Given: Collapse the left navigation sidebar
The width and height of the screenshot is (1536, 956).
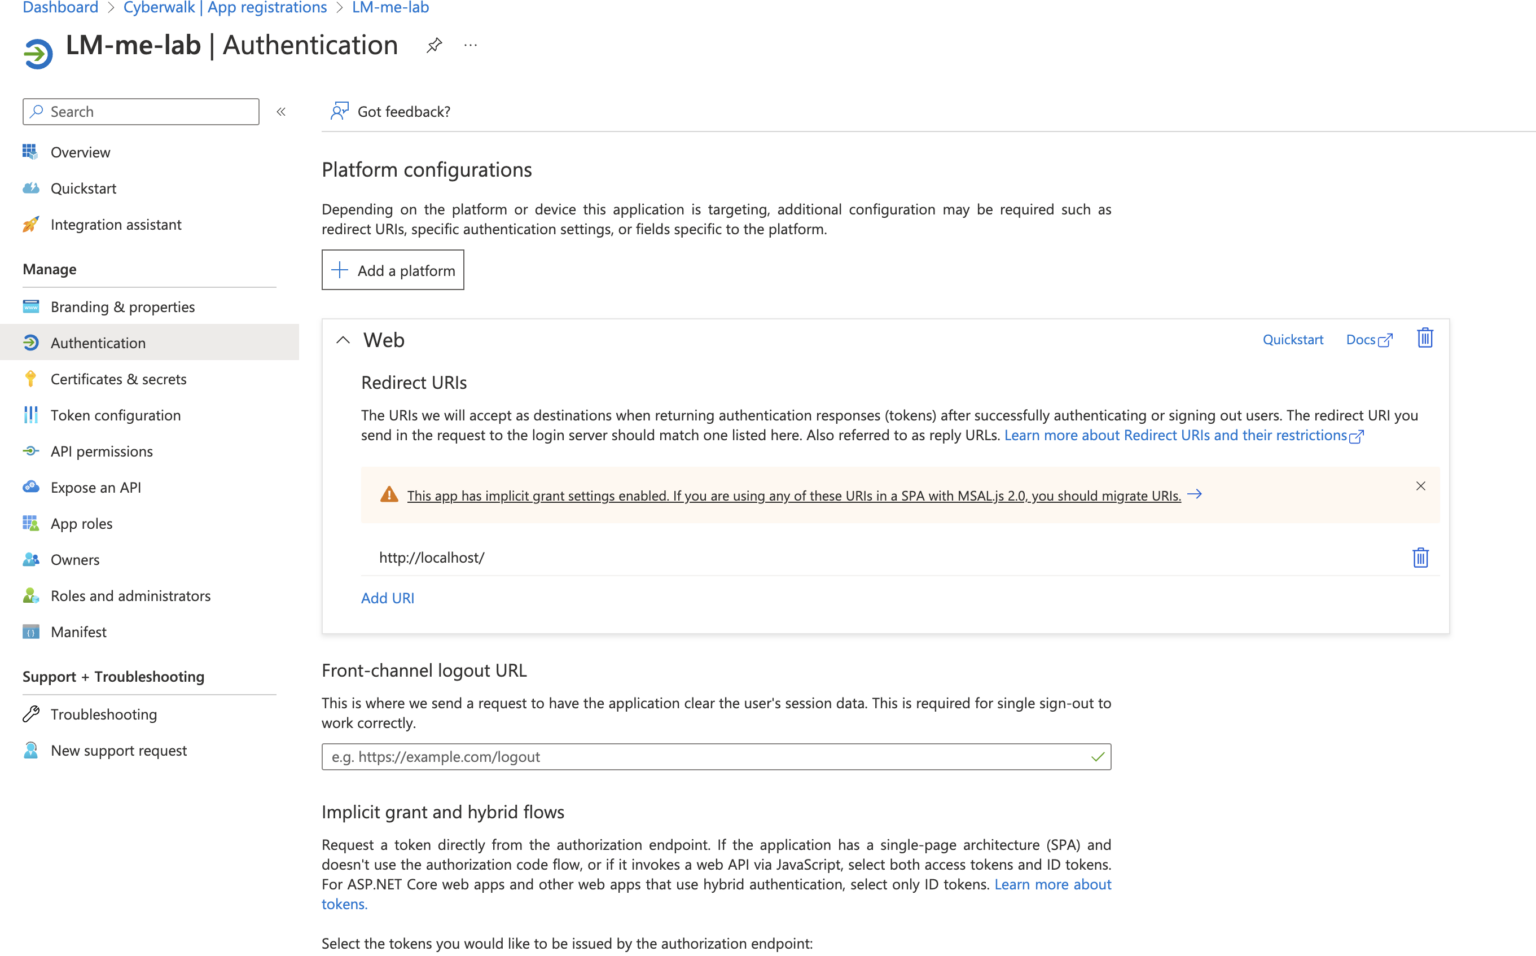Looking at the screenshot, I should (281, 111).
